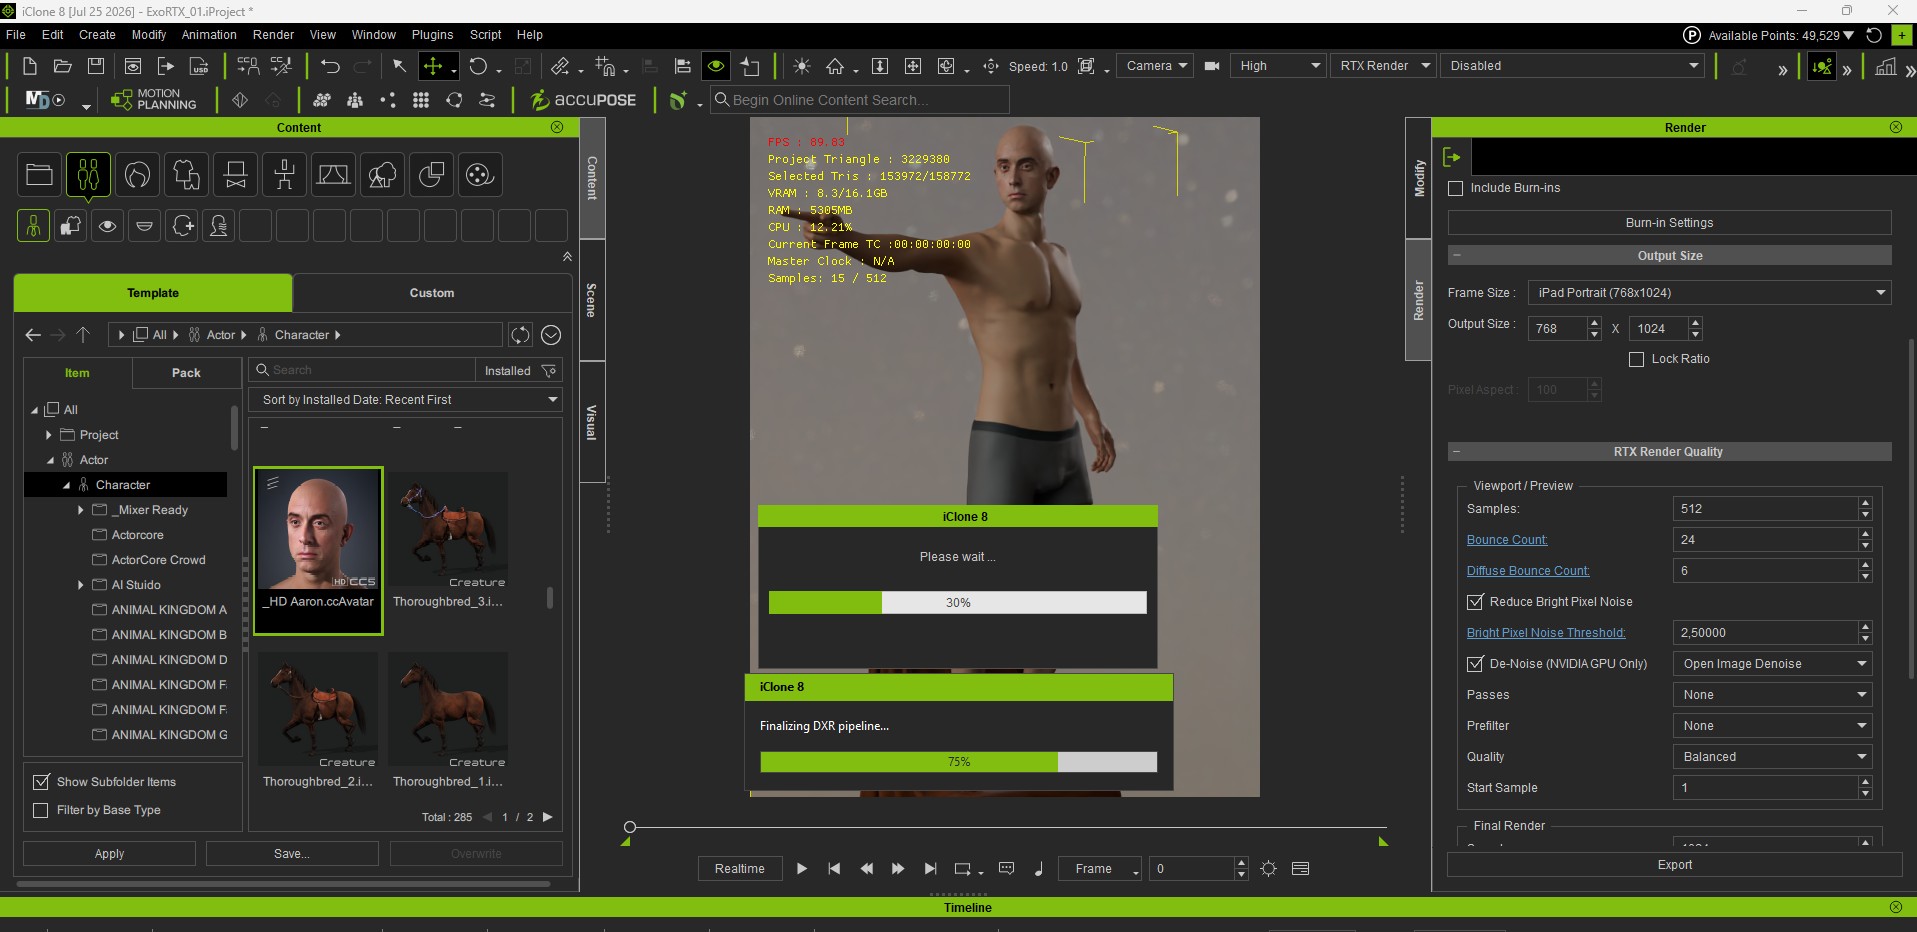Enable the Include Burn-ins checkbox

pyautogui.click(x=1456, y=188)
